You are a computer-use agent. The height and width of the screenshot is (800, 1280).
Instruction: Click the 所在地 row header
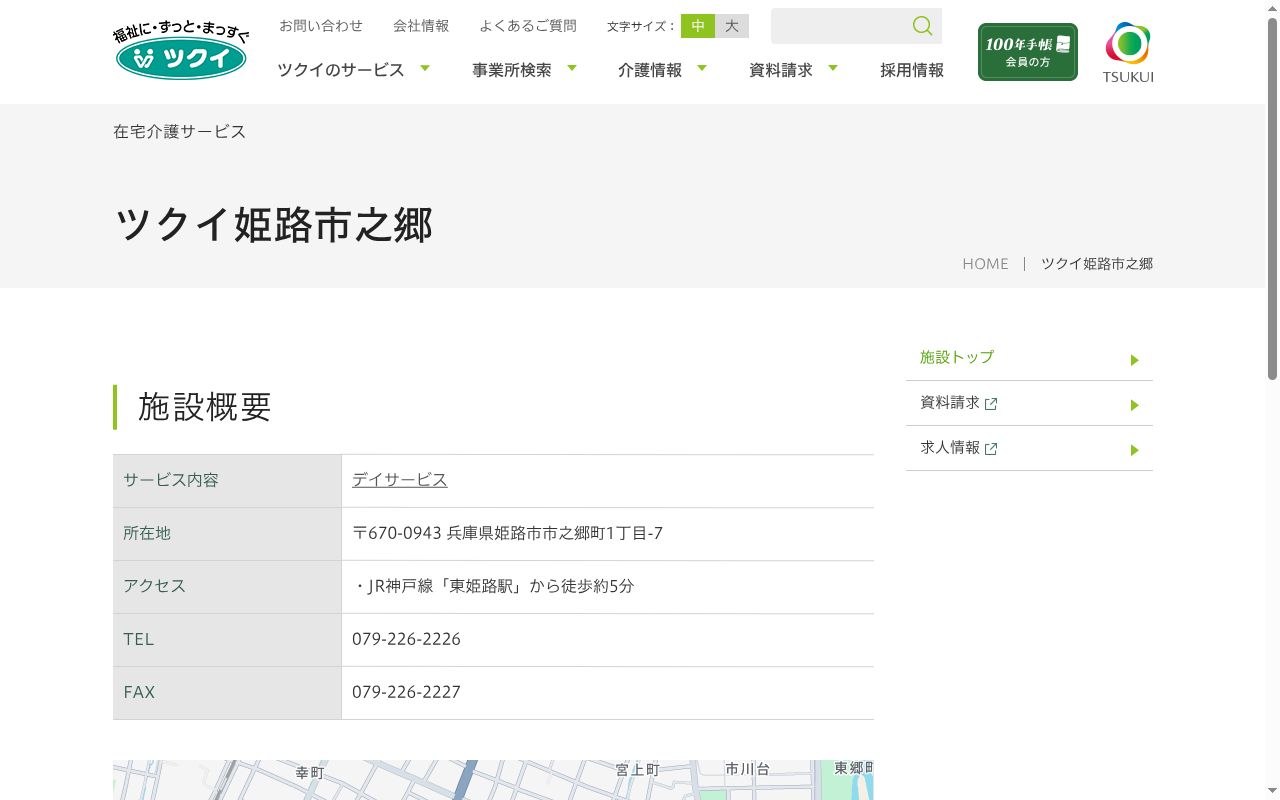pyautogui.click(x=227, y=533)
